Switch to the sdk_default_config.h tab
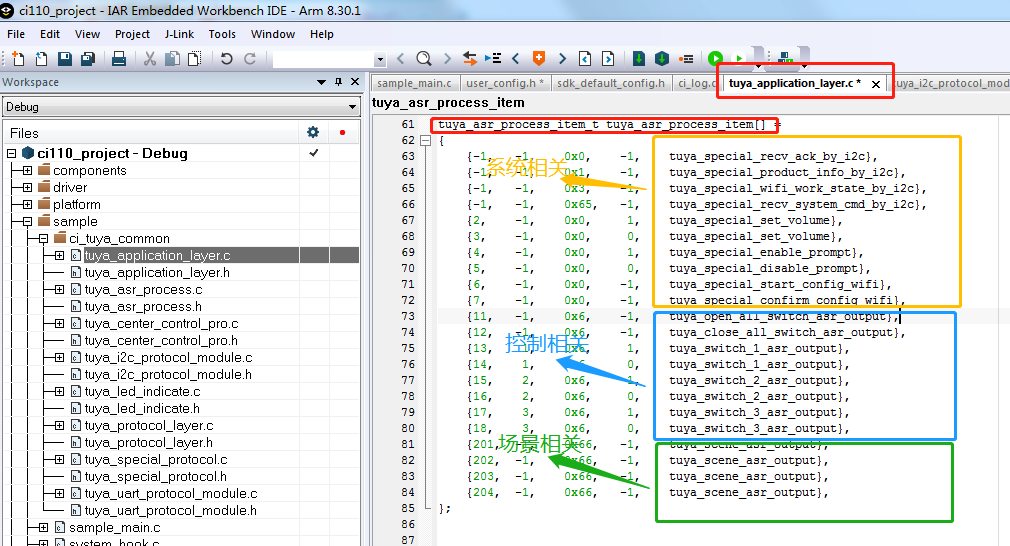The image size is (1010, 546). pyautogui.click(x=611, y=83)
